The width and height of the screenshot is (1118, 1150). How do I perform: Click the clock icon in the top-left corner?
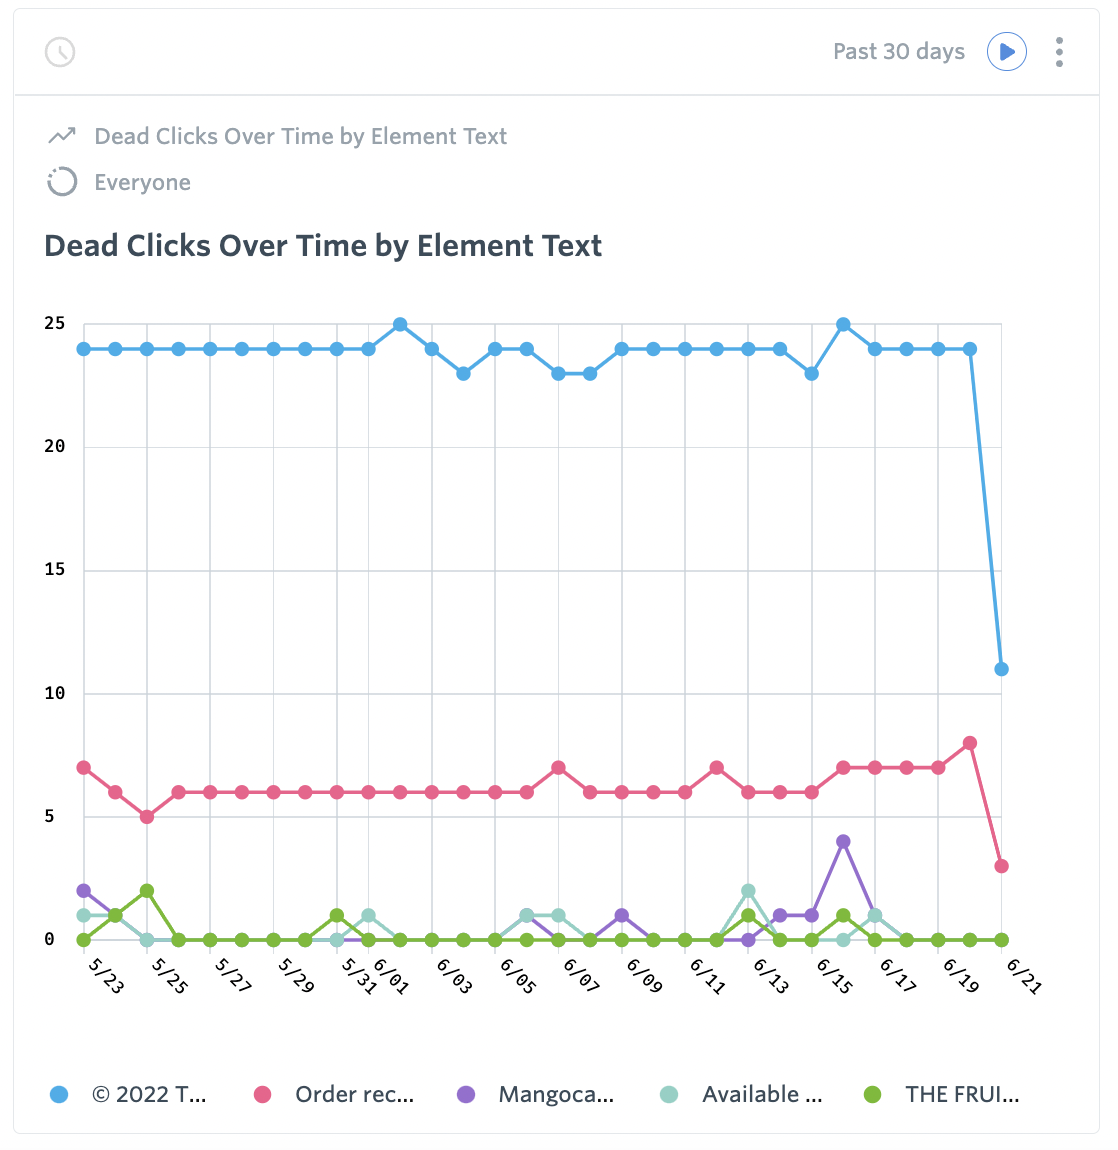tap(59, 51)
